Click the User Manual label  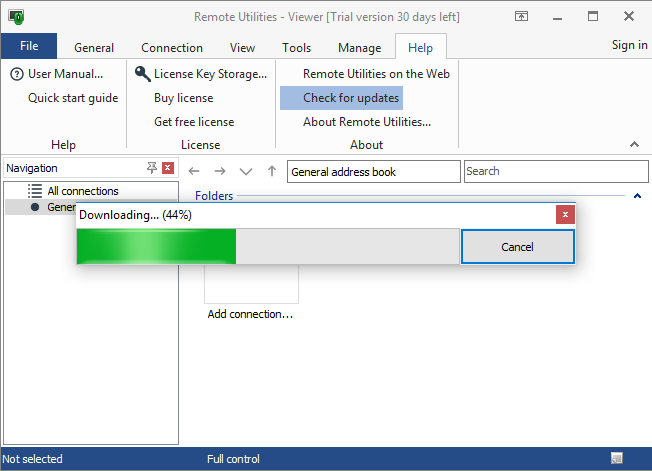65,74
